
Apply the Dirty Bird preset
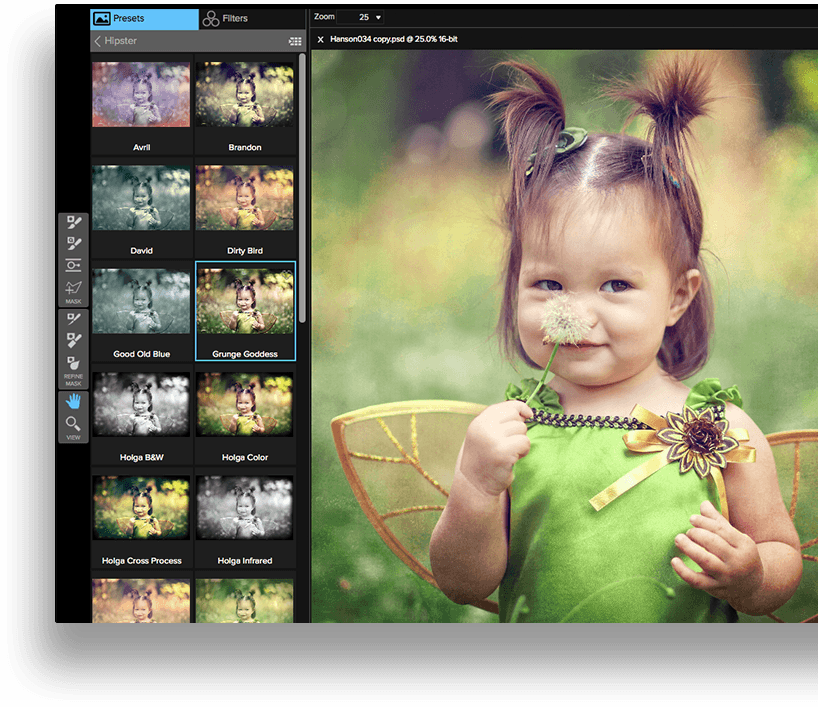245,198
